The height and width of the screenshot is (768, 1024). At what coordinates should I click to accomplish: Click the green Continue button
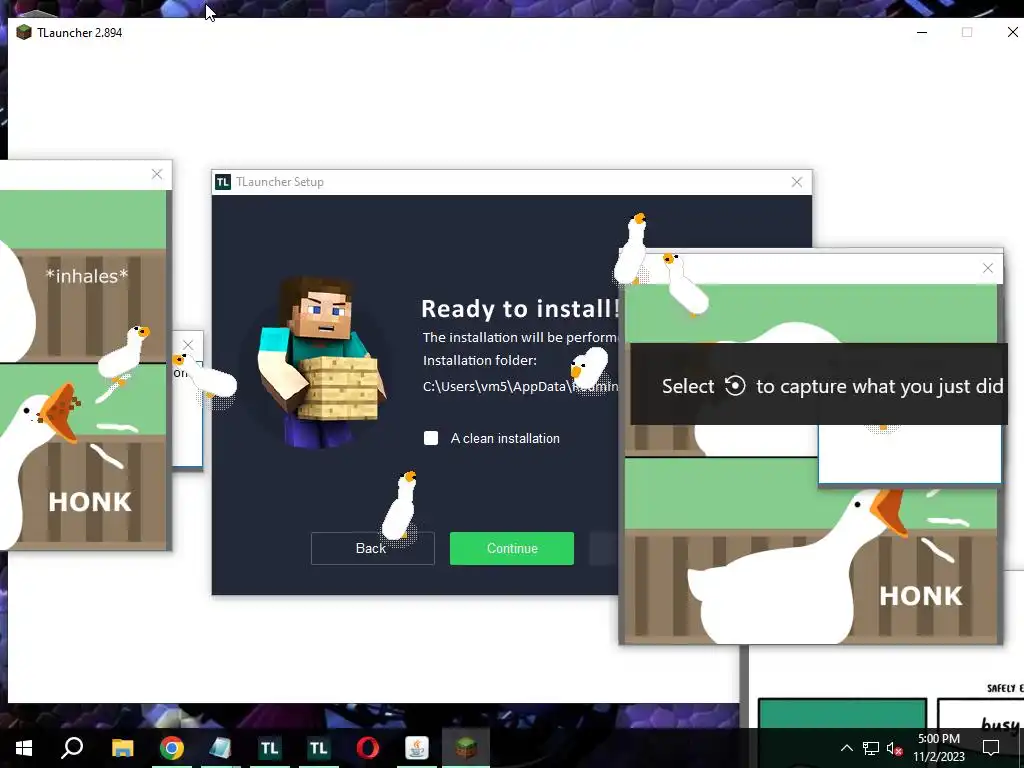(511, 548)
